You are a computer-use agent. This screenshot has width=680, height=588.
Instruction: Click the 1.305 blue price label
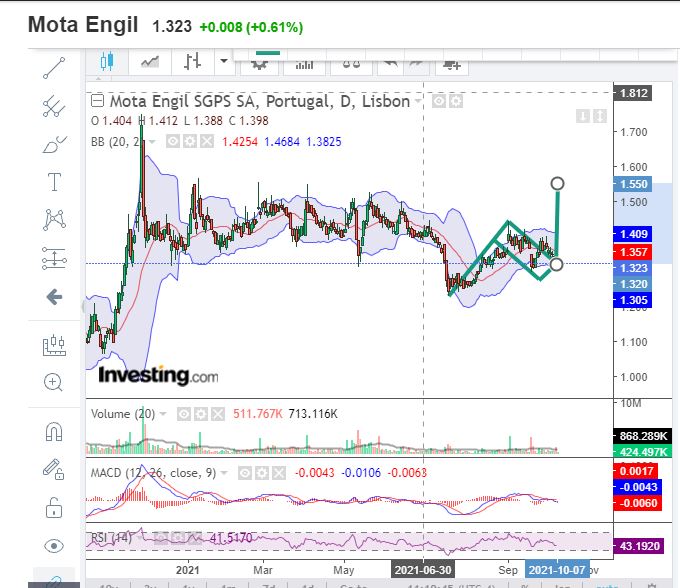pos(633,300)
